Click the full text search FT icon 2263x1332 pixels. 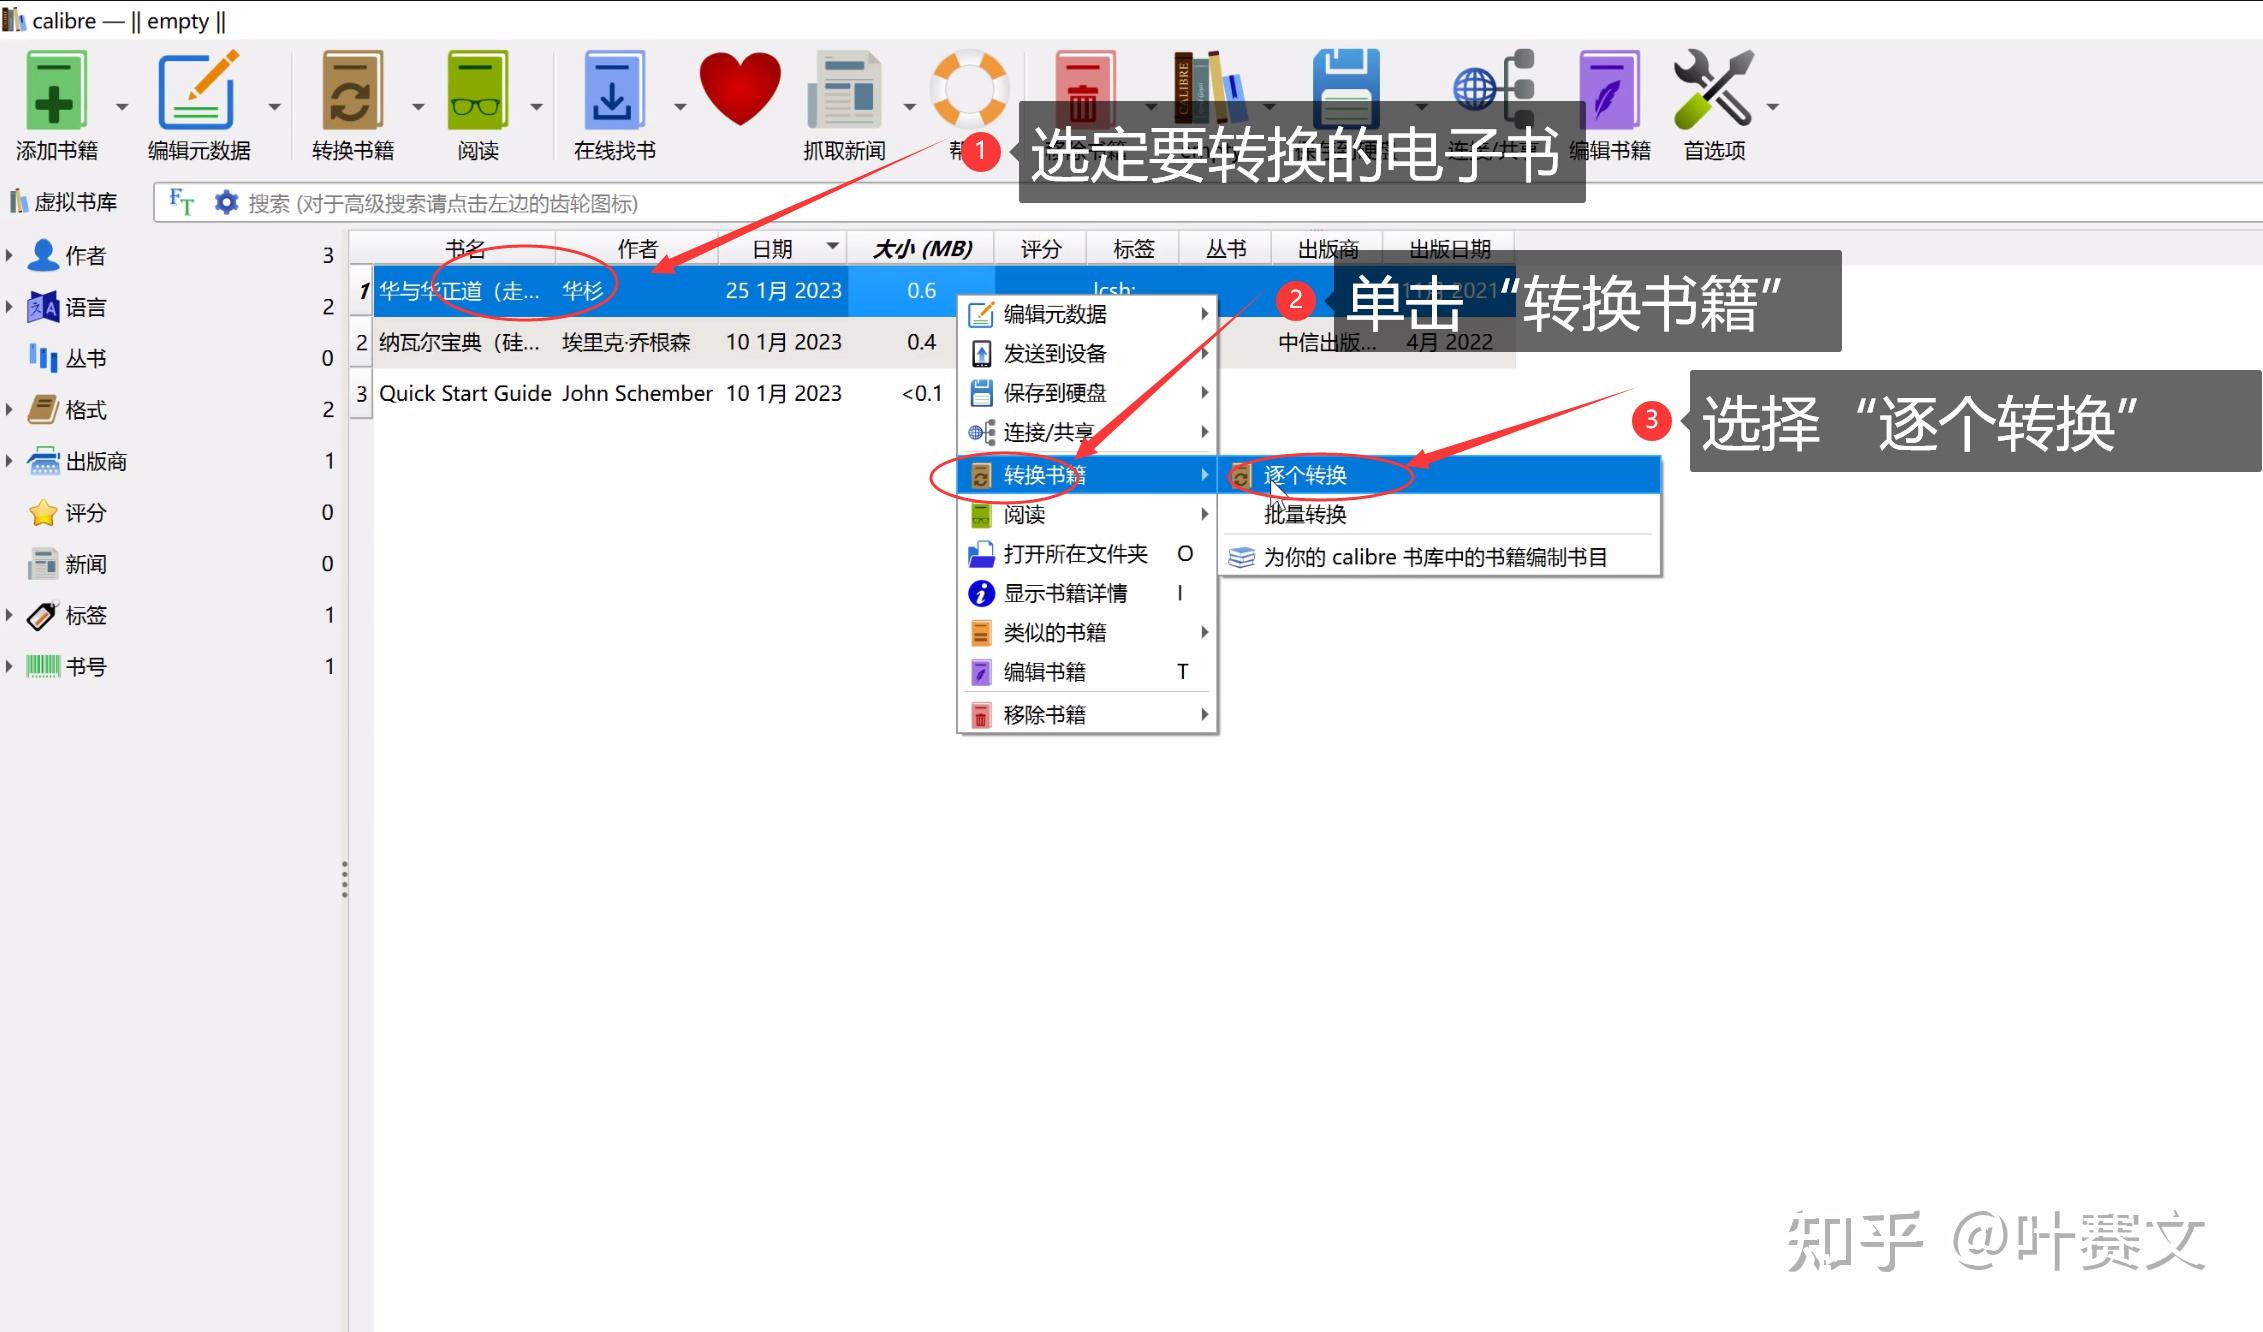click(181, 202)
